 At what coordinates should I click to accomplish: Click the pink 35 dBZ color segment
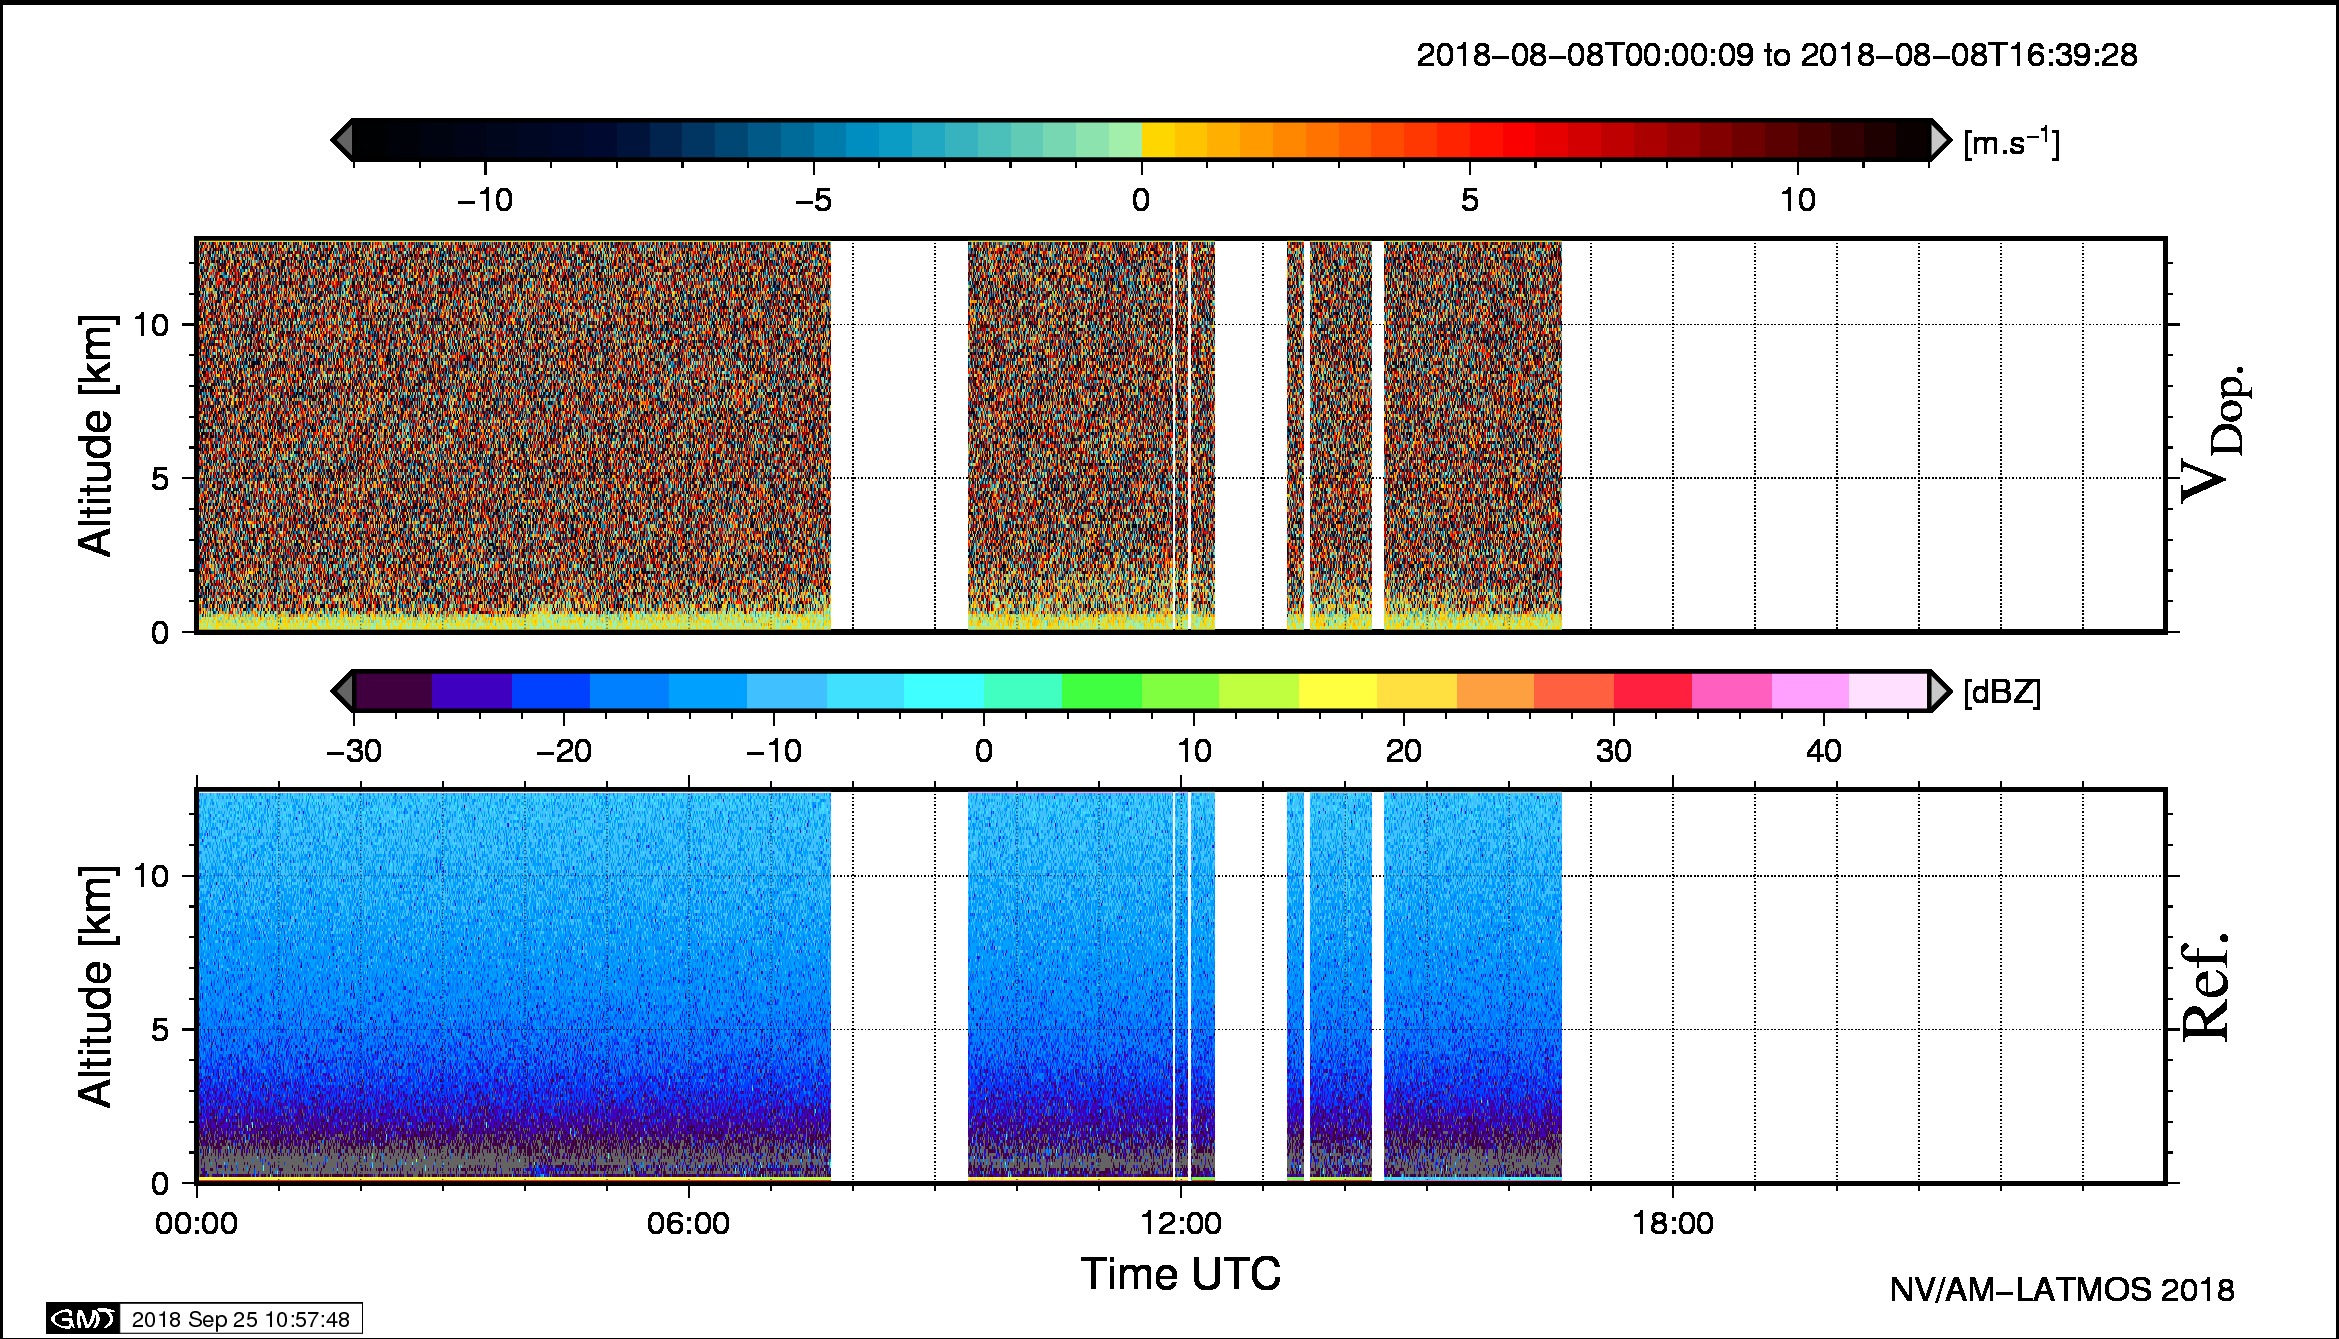1731,691
